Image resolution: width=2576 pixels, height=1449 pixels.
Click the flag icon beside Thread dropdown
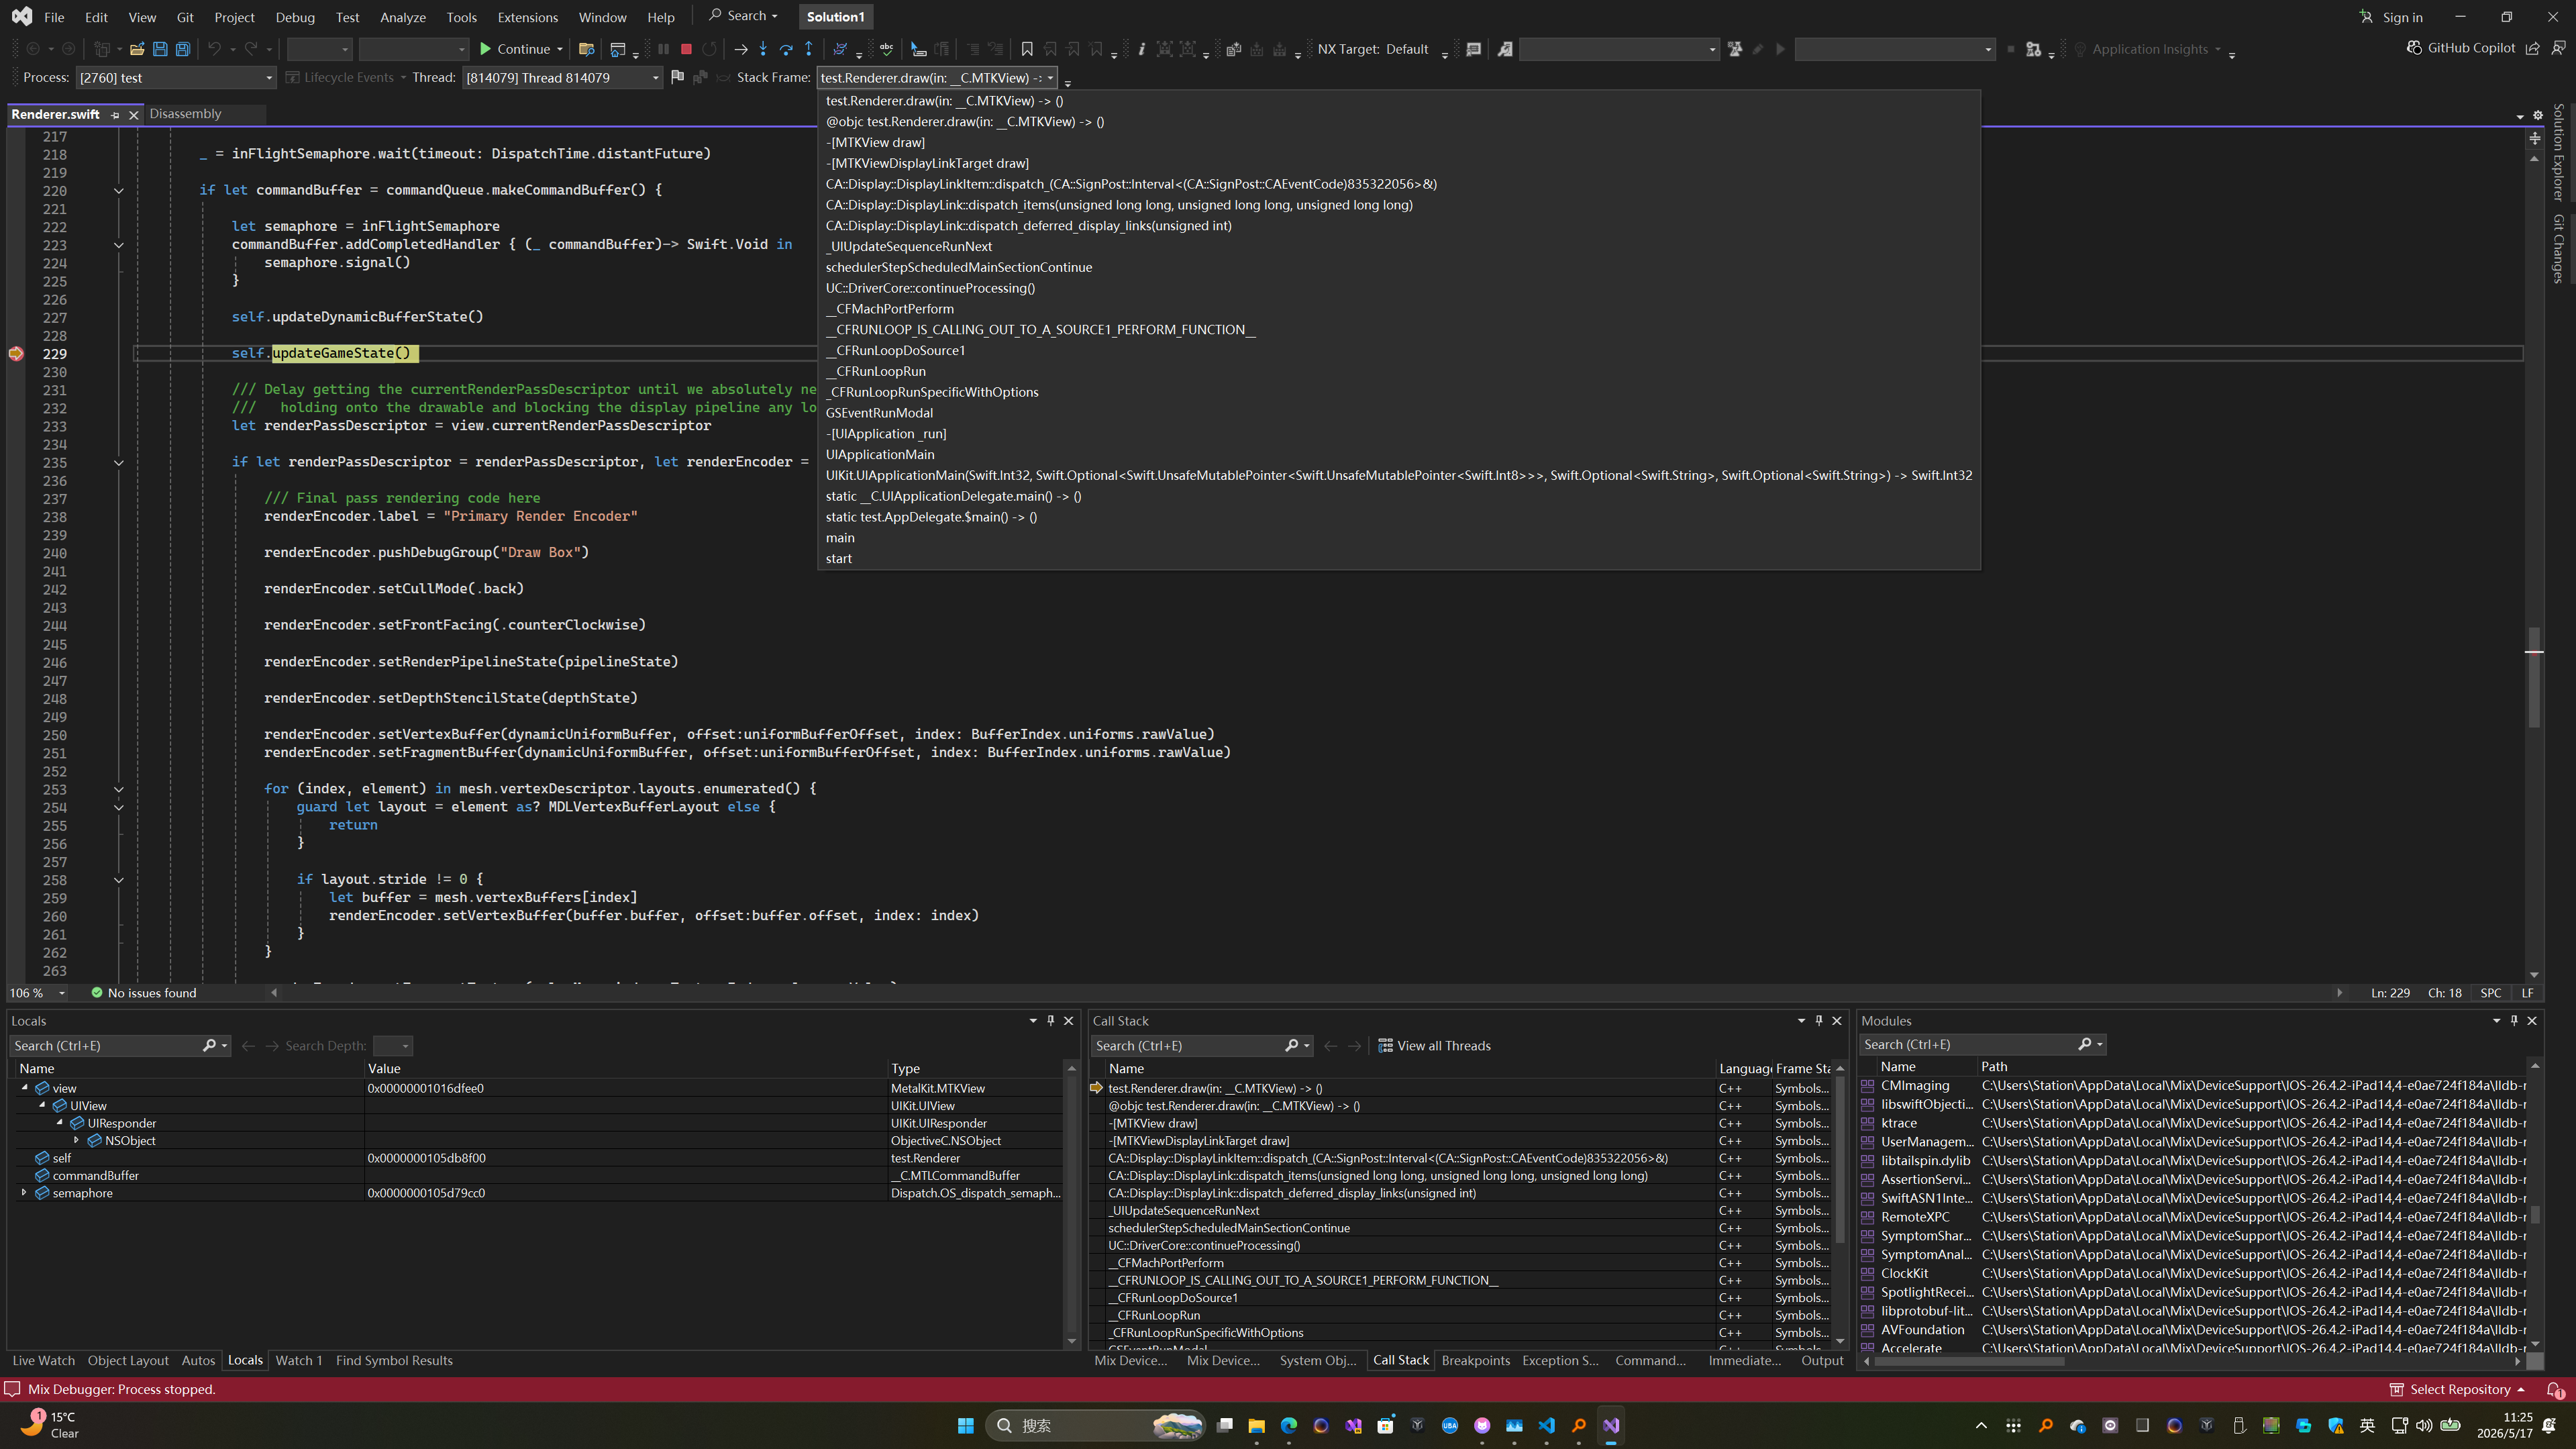coord(677,77)
